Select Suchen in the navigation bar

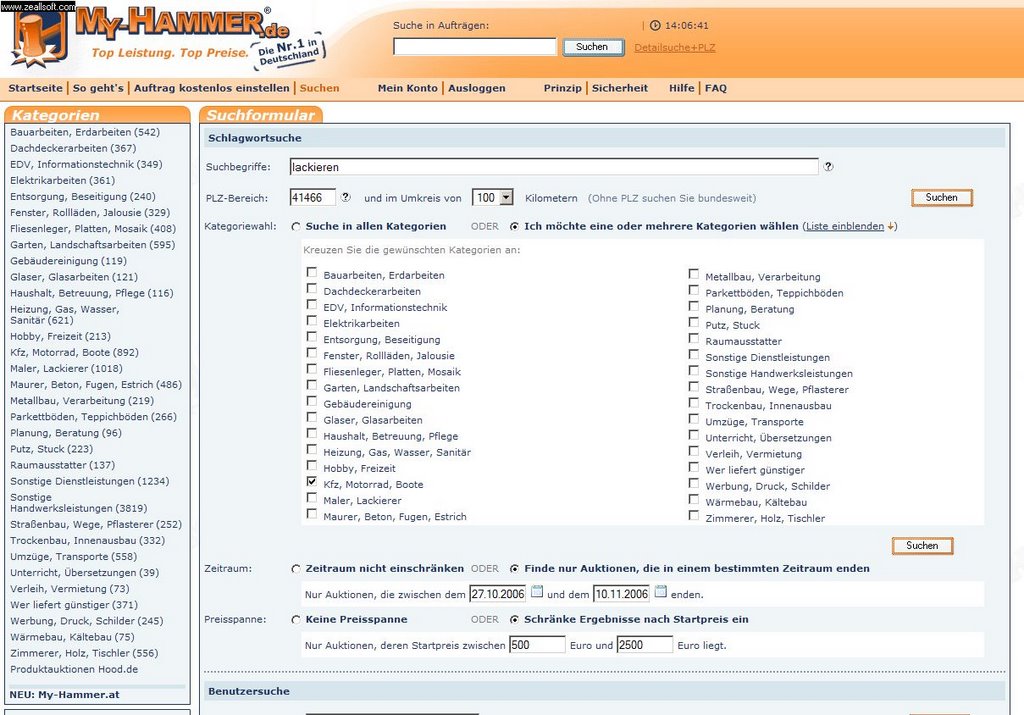[319, 88]
